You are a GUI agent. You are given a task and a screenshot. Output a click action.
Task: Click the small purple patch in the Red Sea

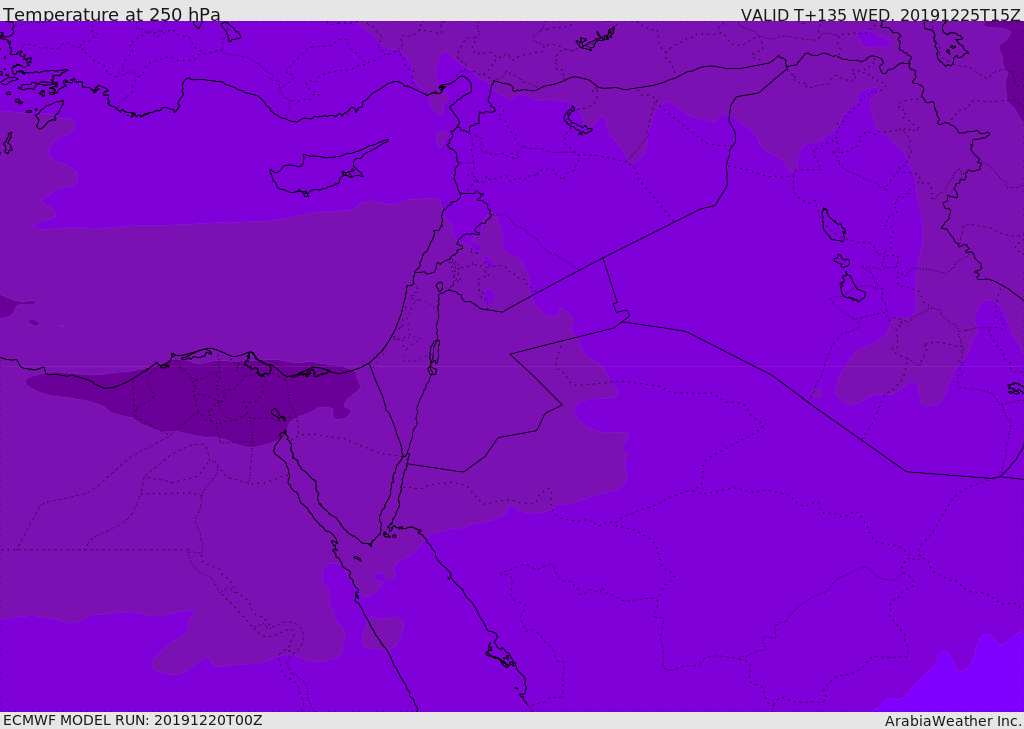pyautogui.click(x=383, y=633)
